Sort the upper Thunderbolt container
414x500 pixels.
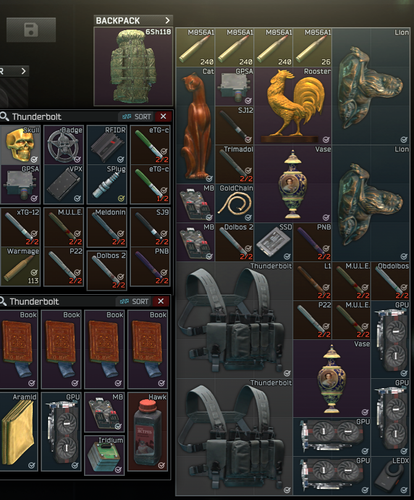[x=136, y=117]
